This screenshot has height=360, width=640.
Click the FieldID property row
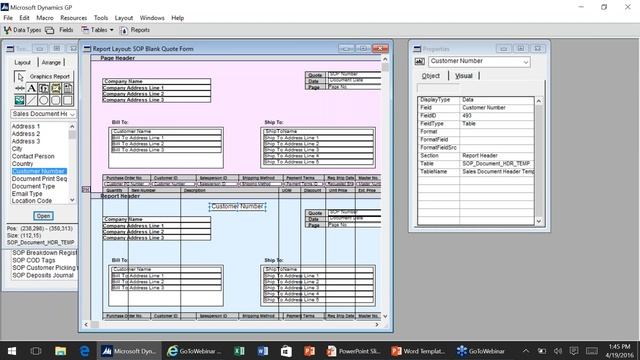[x=476, y=116]
